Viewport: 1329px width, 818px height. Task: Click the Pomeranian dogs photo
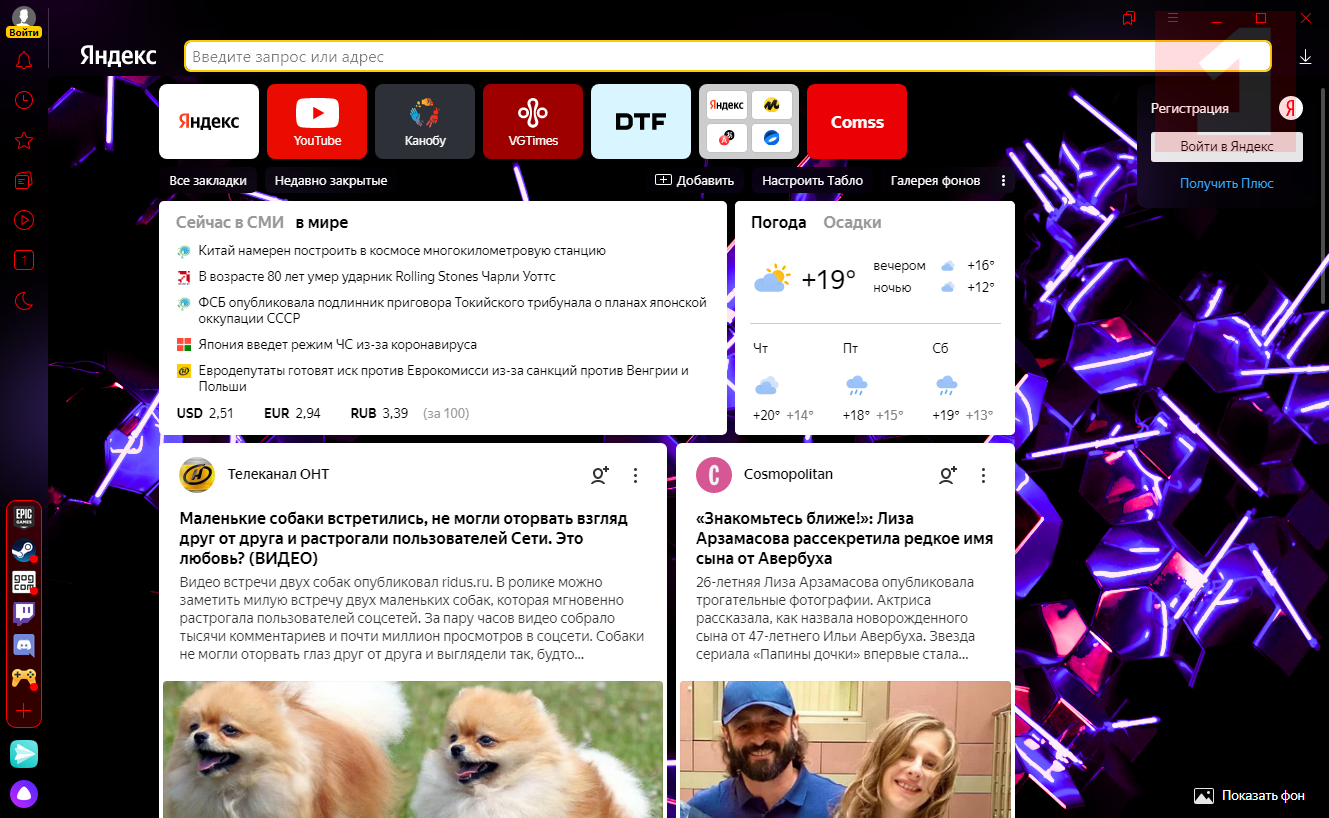[x=413, y=749]
